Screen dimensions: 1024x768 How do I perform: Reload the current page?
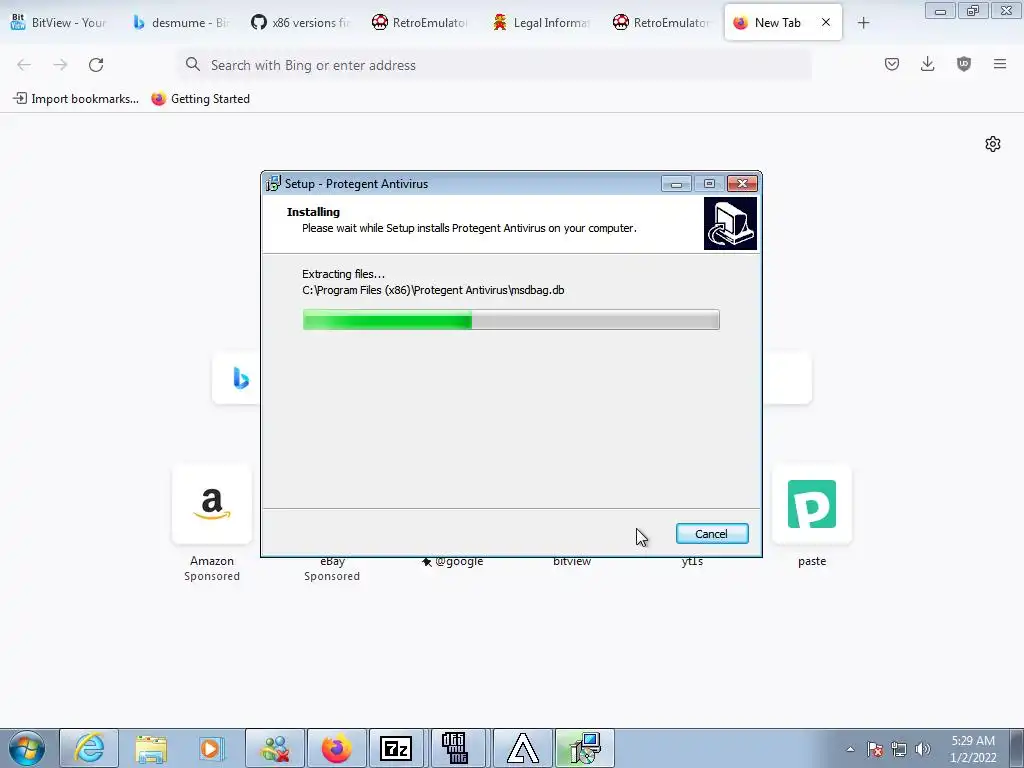click(x=96, y=65)
